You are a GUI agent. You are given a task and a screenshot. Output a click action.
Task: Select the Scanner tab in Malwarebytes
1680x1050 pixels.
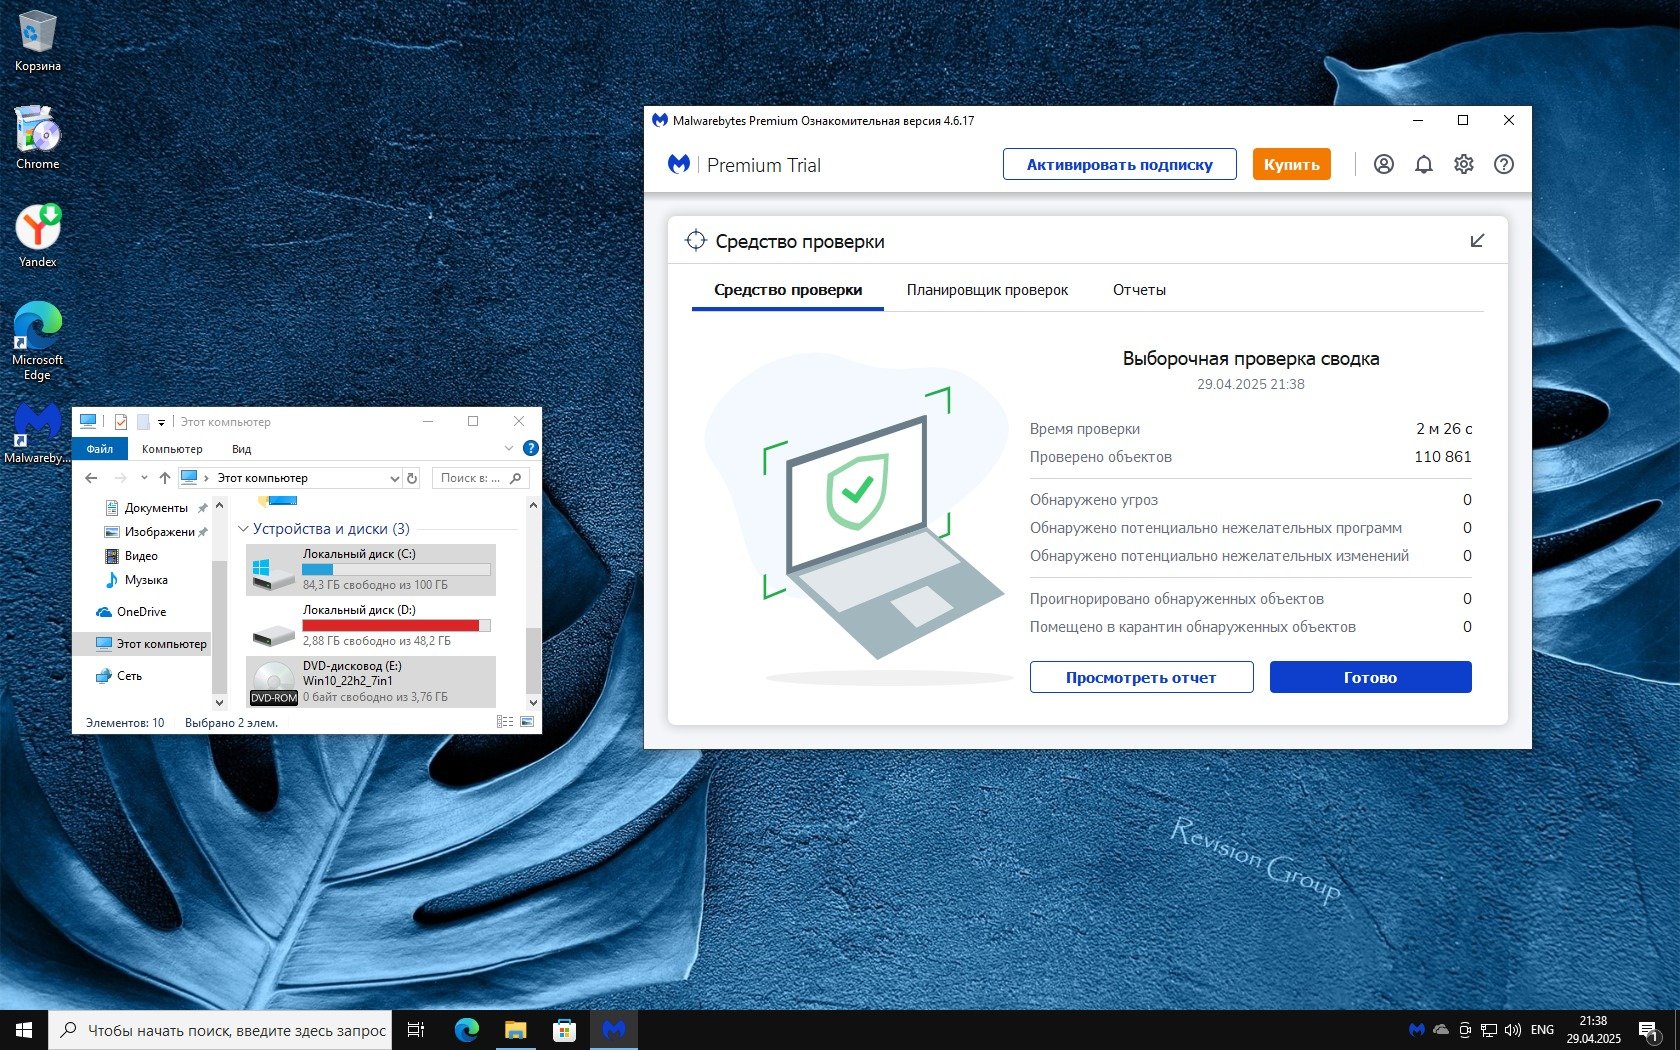tap(788, 290)
